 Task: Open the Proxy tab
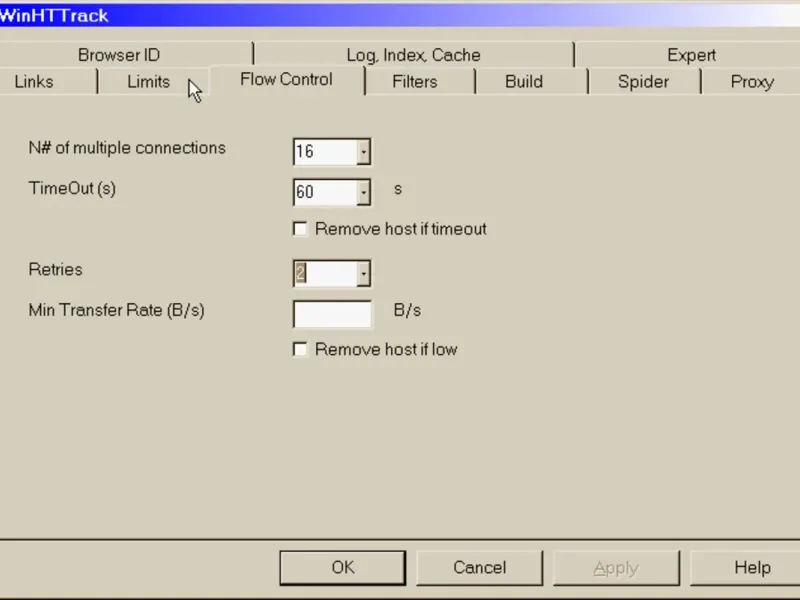[x=752, y=82]
